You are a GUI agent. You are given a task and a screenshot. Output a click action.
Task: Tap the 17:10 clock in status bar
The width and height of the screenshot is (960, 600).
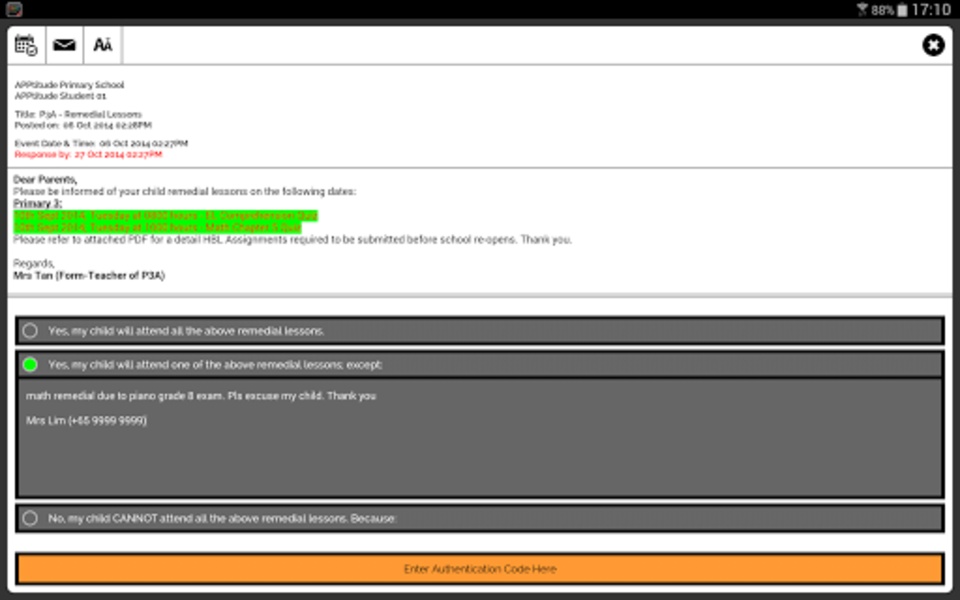(x=931, y=10)
